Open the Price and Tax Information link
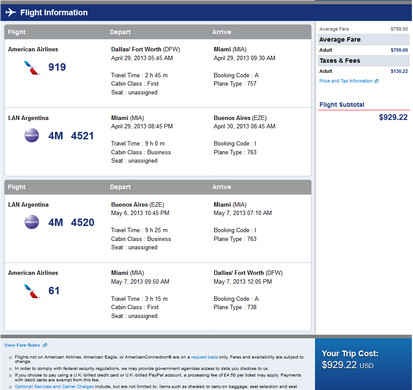Image resolution: width=413 pixels, height=390 pixels. (x=346, y=81)
